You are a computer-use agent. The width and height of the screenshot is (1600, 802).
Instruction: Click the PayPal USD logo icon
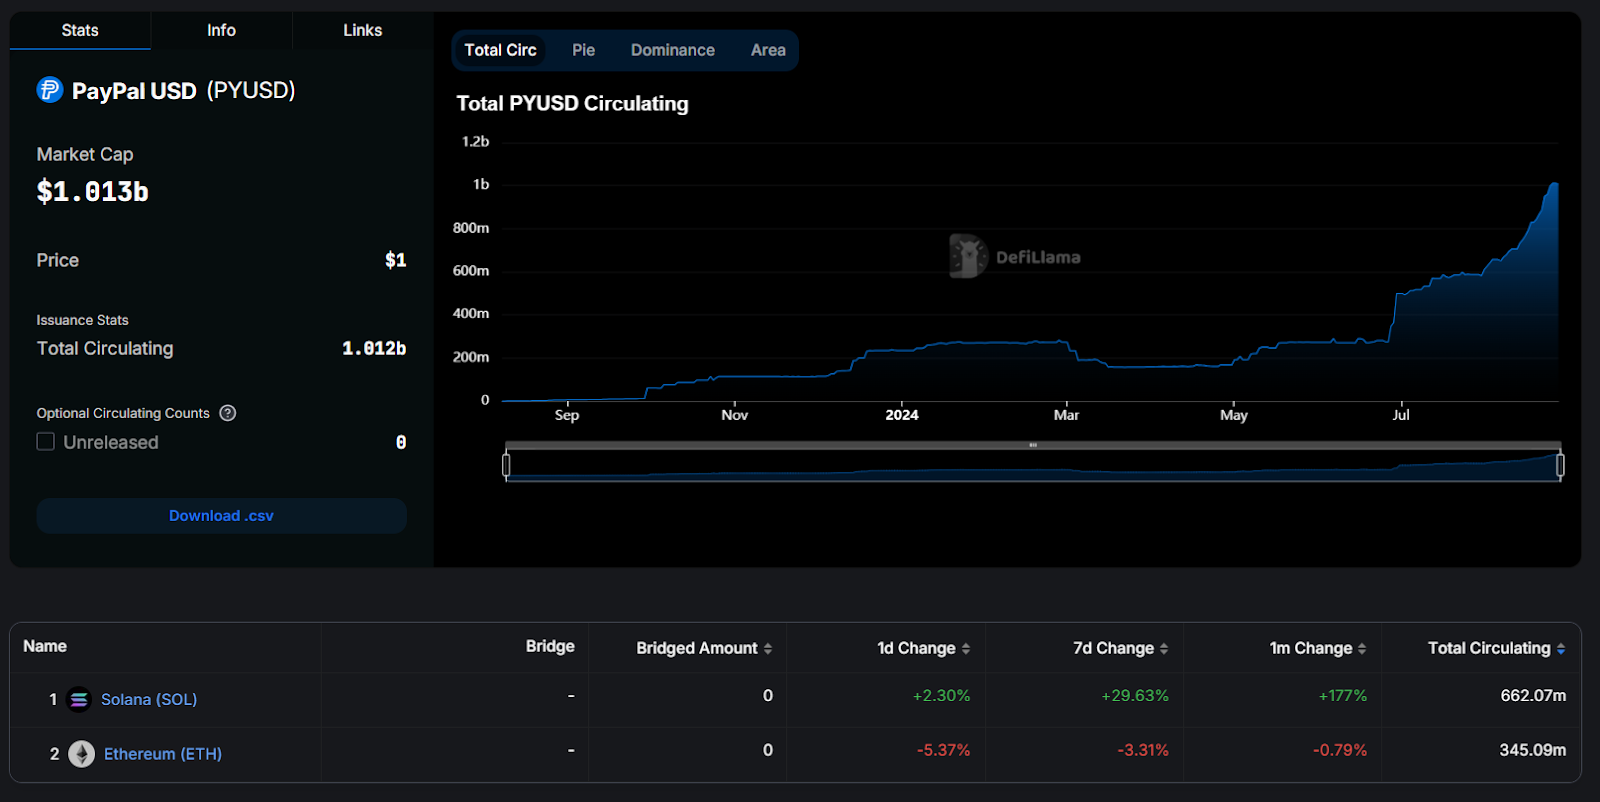(x=49, y=90)
